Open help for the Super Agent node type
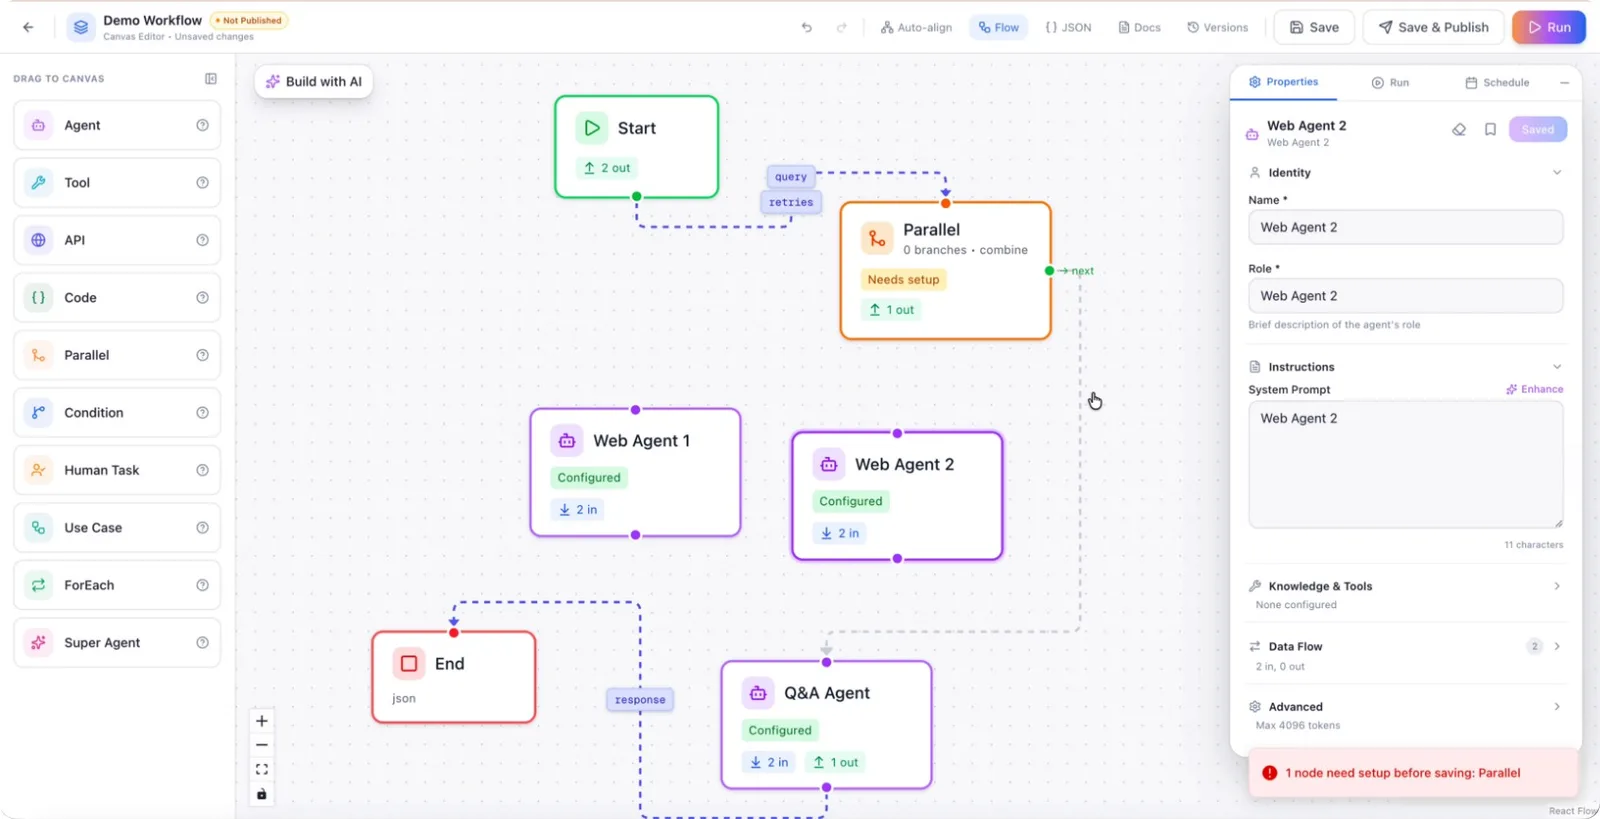 (x=203, y=643)
